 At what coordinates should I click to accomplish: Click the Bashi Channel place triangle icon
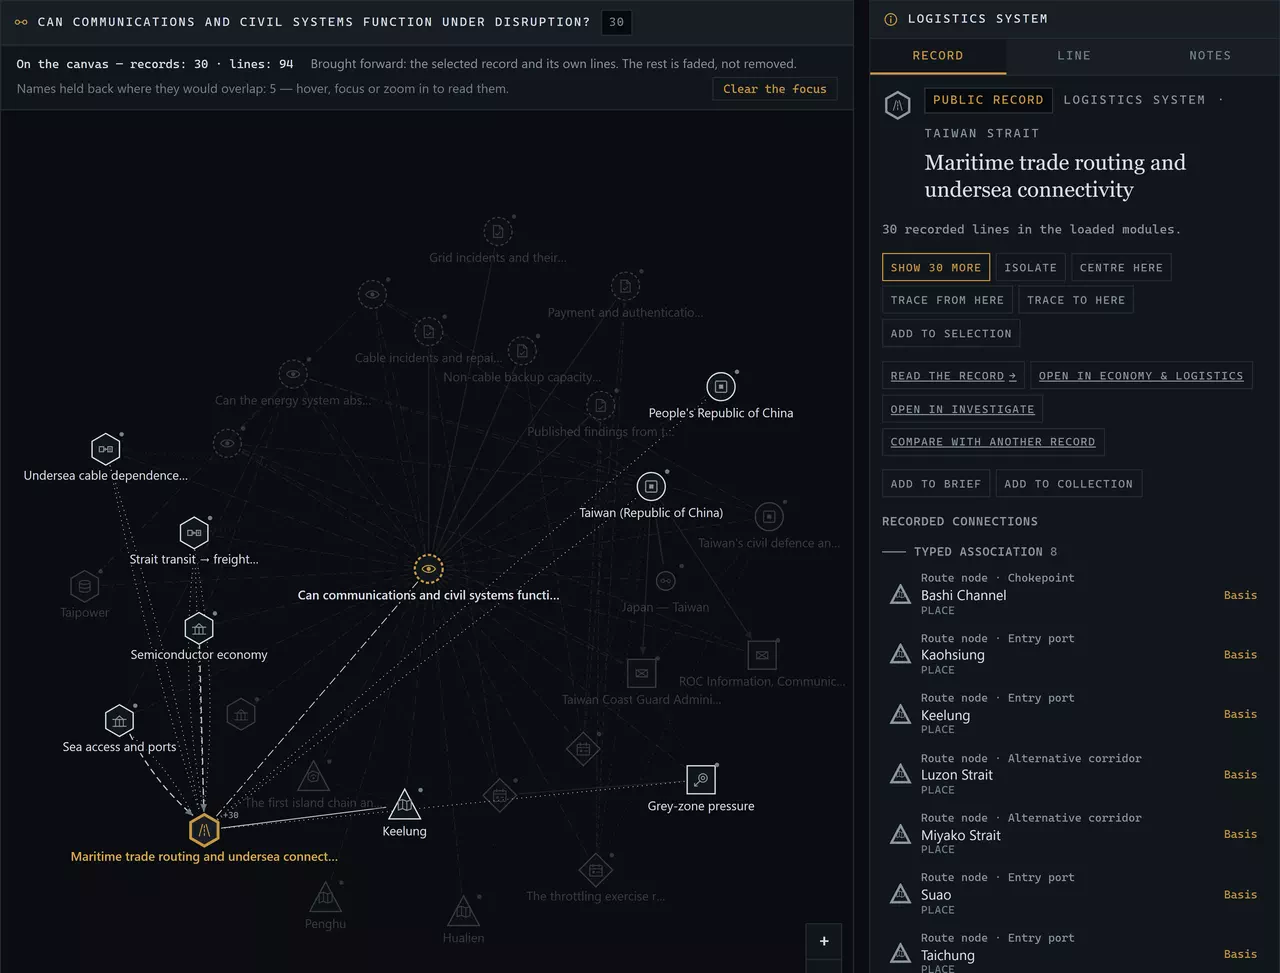click(900, 595)
